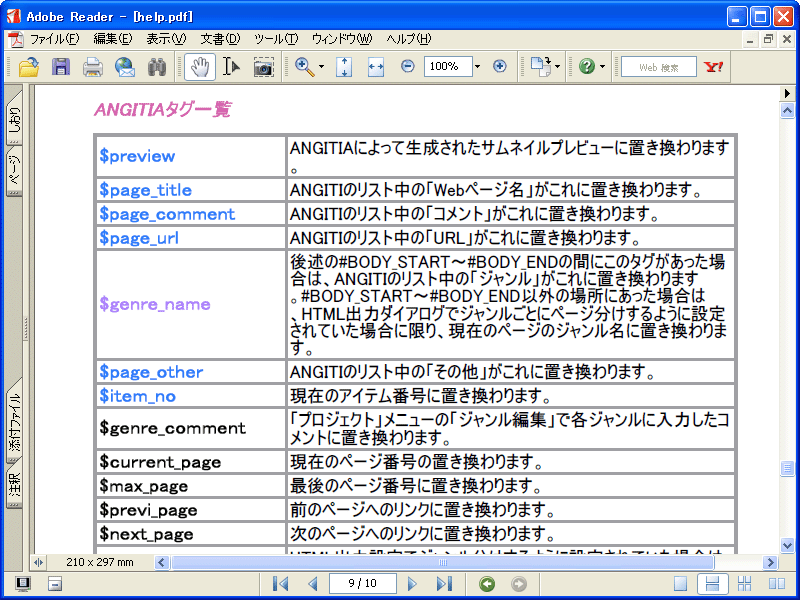800x600 pixels.
Task: Open the しおり bookmarks side tab
Action: tap(14, 118)
